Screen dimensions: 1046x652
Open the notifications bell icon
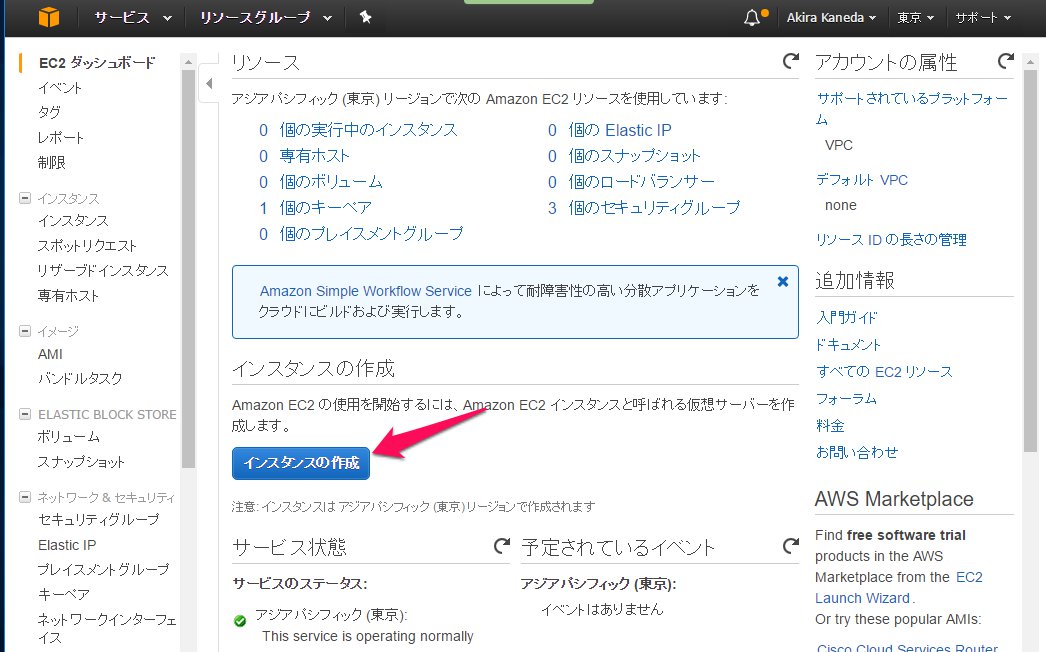click(752, 18)
